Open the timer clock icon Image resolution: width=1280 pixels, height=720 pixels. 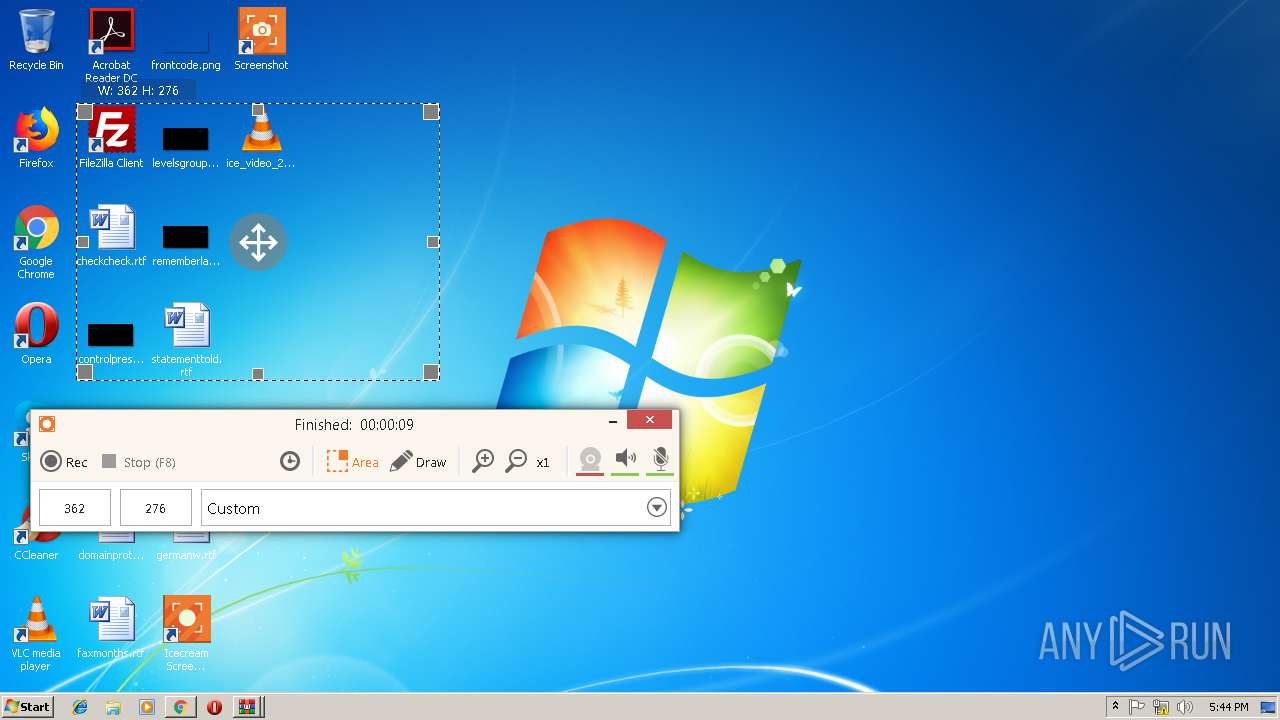[290, 461]
